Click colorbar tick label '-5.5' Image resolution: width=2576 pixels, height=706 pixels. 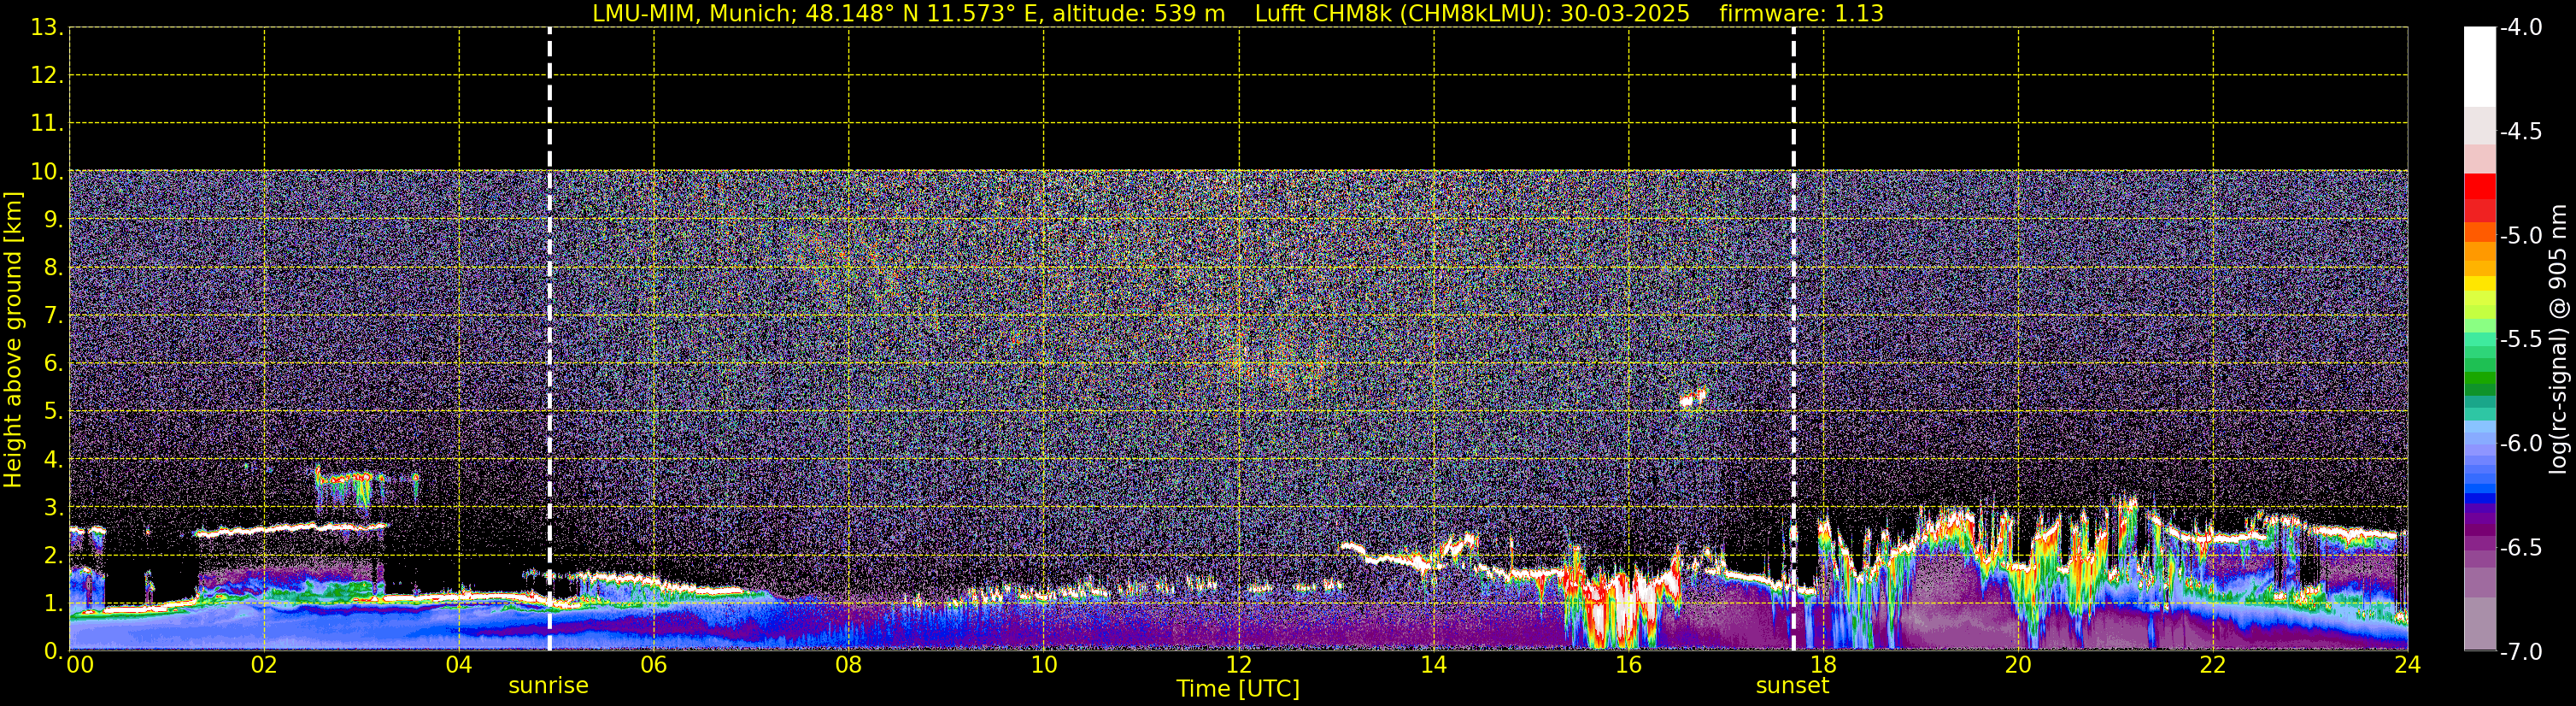click(x=2521, y=340)
